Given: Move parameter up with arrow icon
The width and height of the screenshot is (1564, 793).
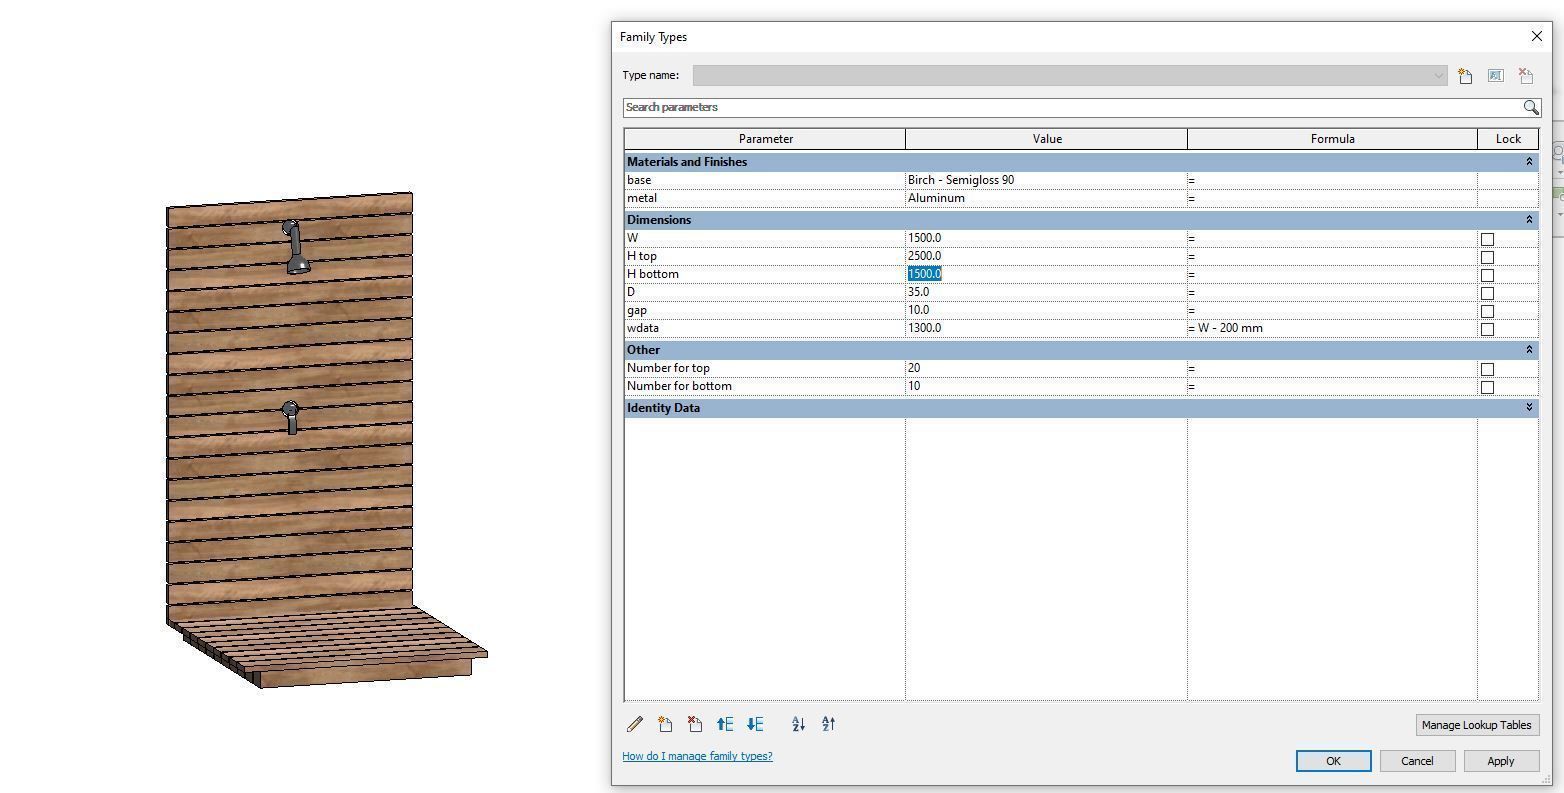Looking at the screenshot, I should (725, 724).
